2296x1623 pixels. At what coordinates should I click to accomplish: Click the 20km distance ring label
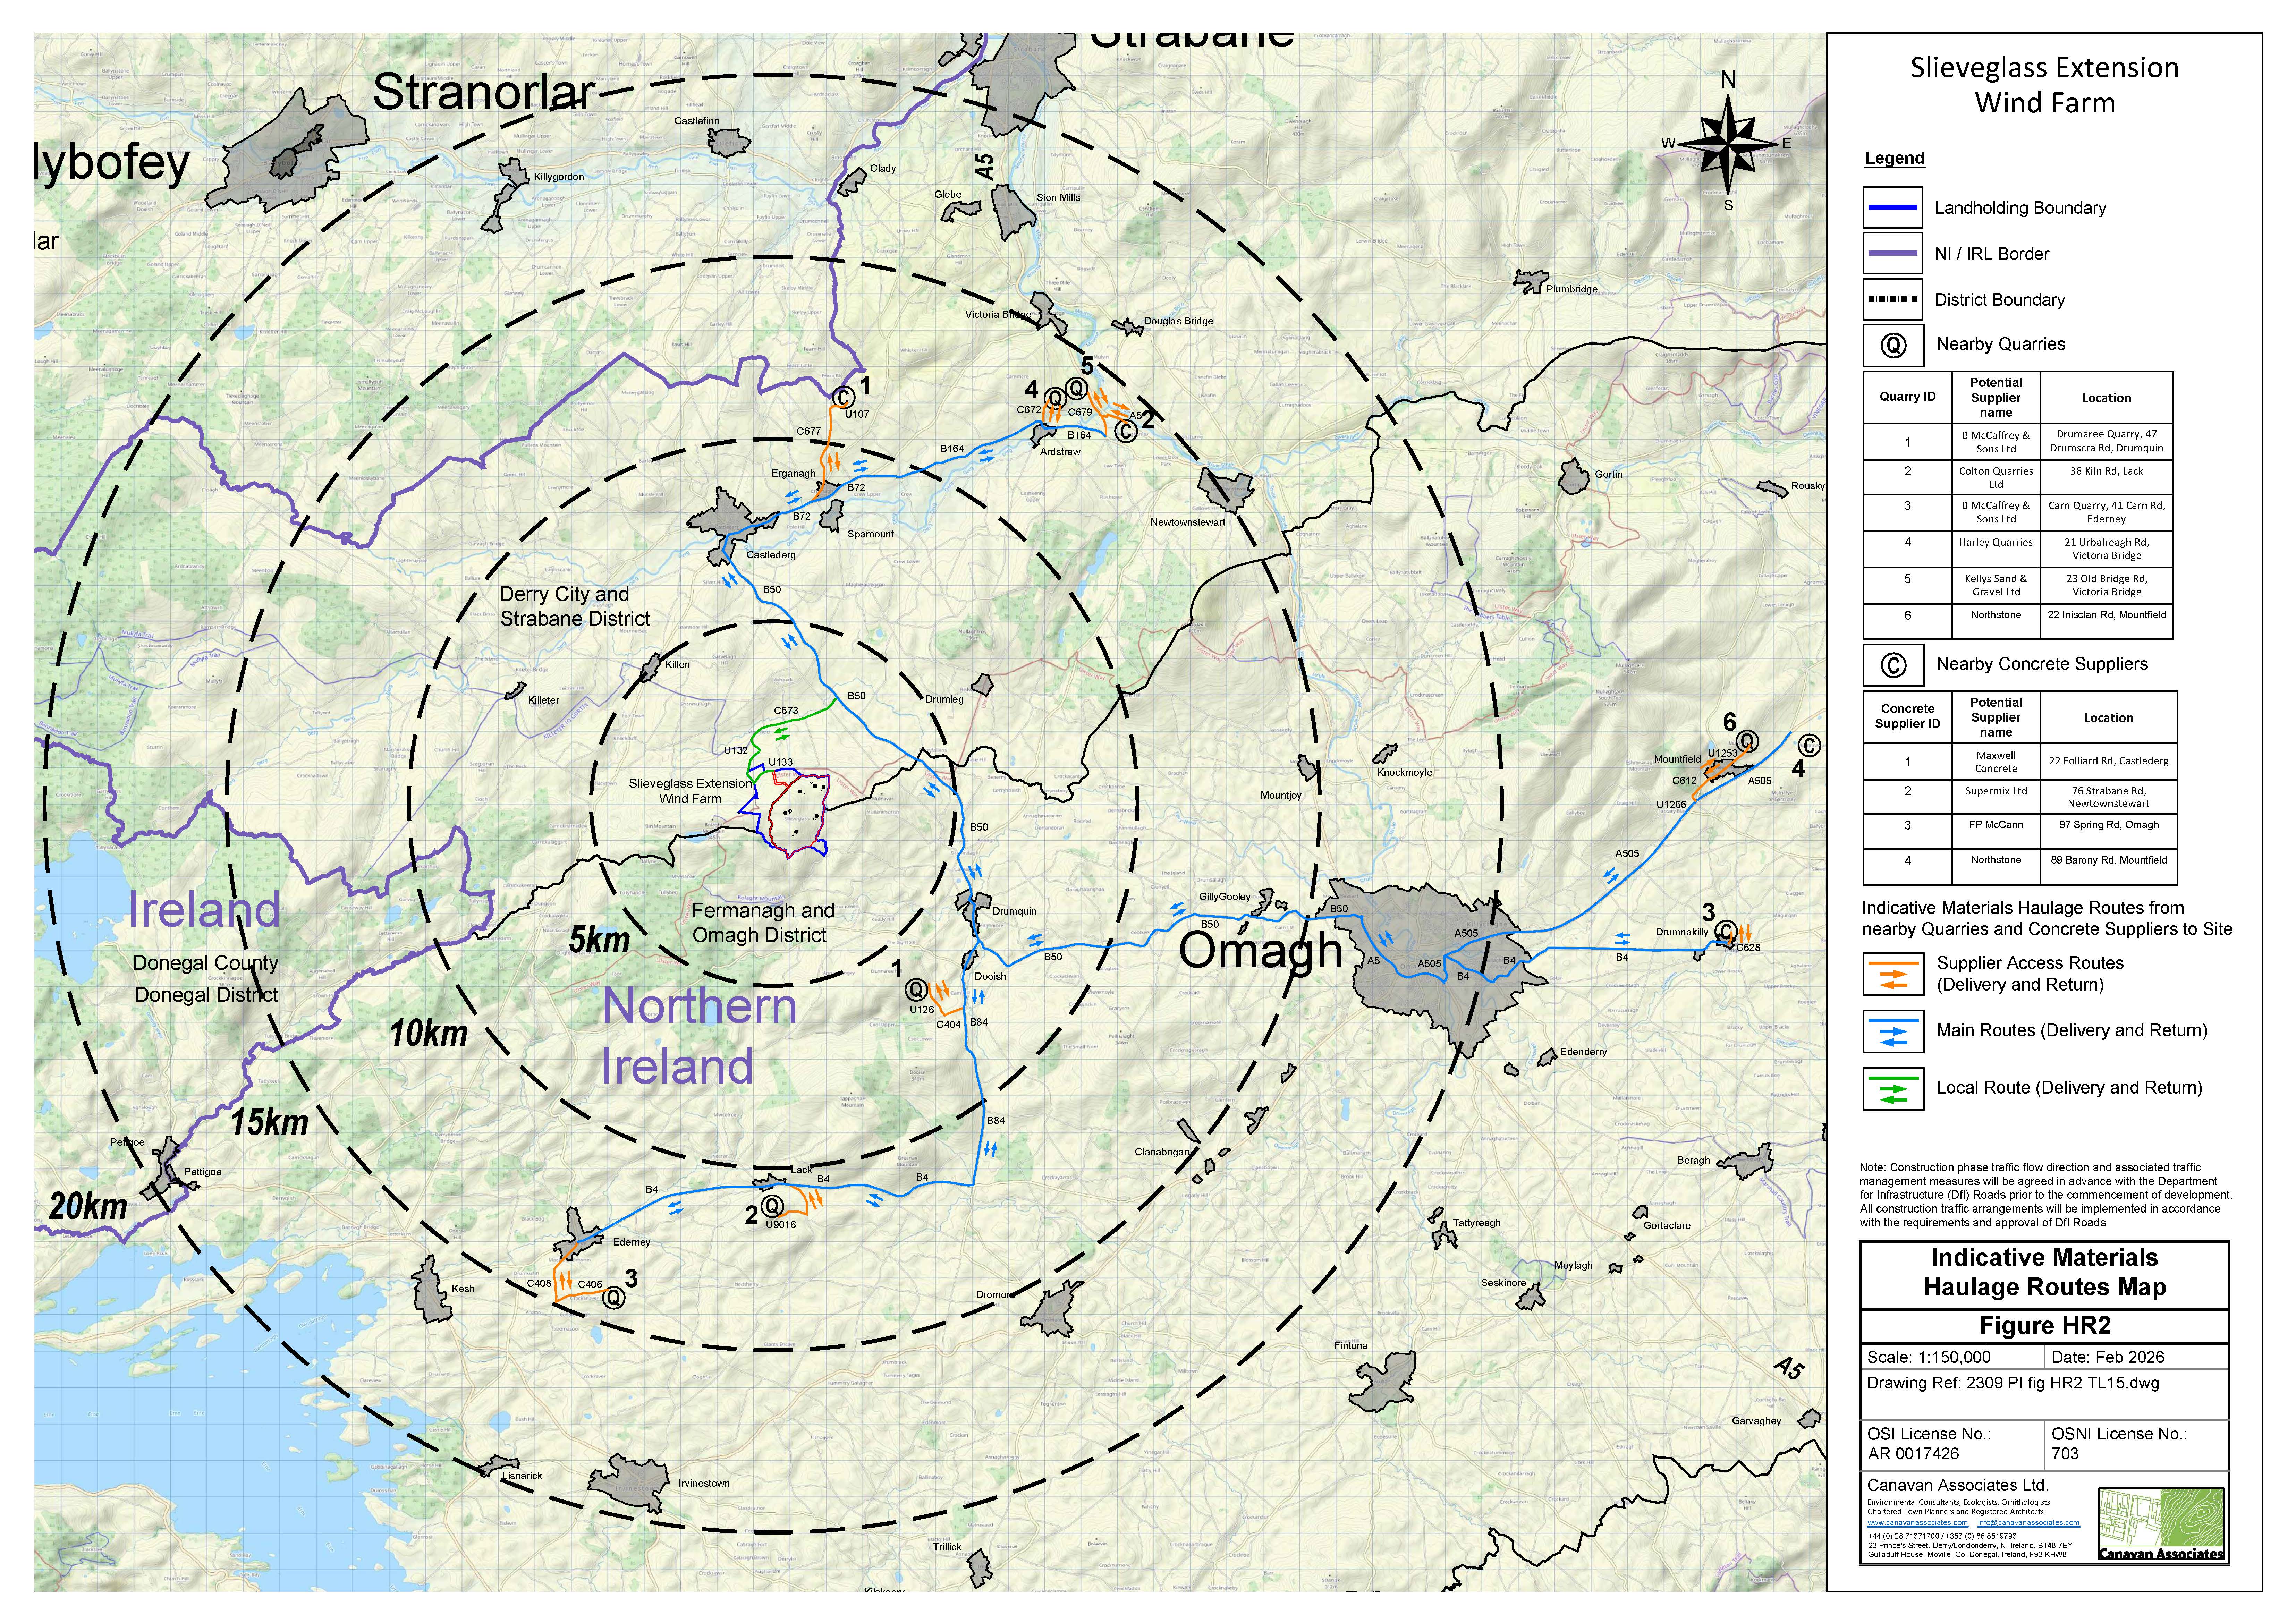point(88,1206)
